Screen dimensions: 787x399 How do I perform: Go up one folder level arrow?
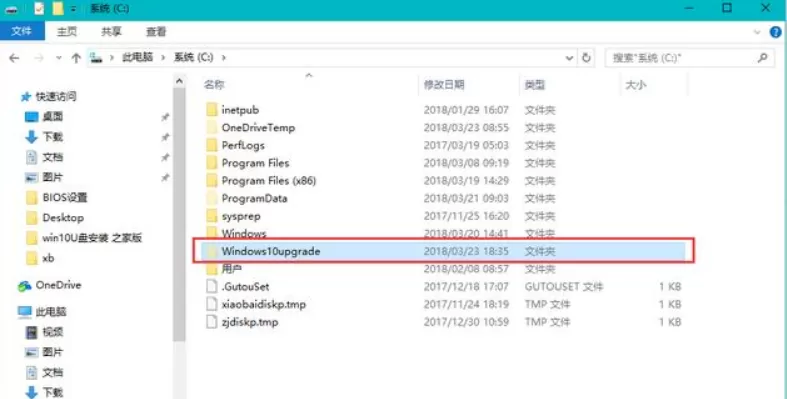coord(76,58)
